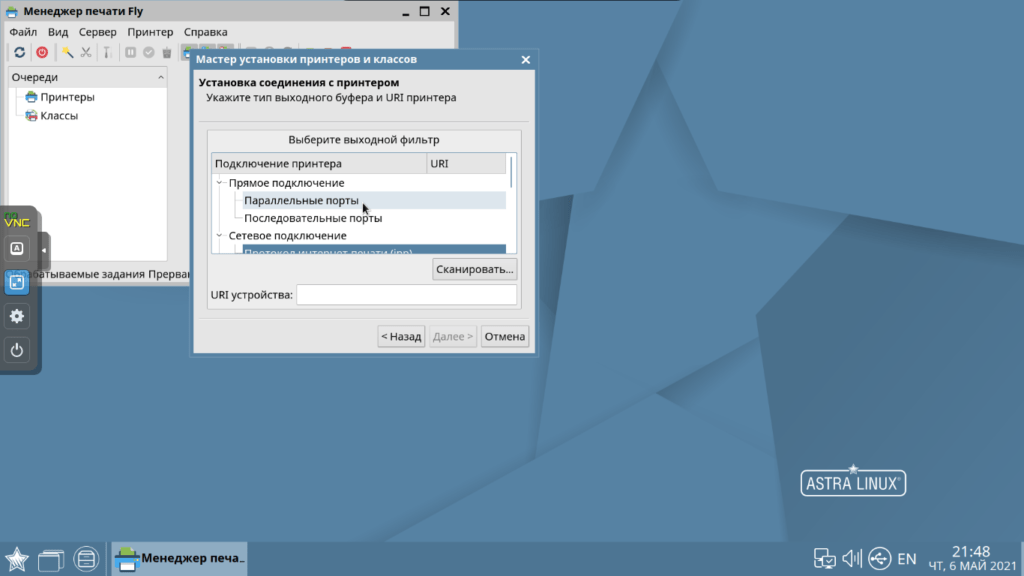Select 'Последовательные порты' in connection list
The width and height of the screenshot is (1024, 576).
(x=313, y=218)
